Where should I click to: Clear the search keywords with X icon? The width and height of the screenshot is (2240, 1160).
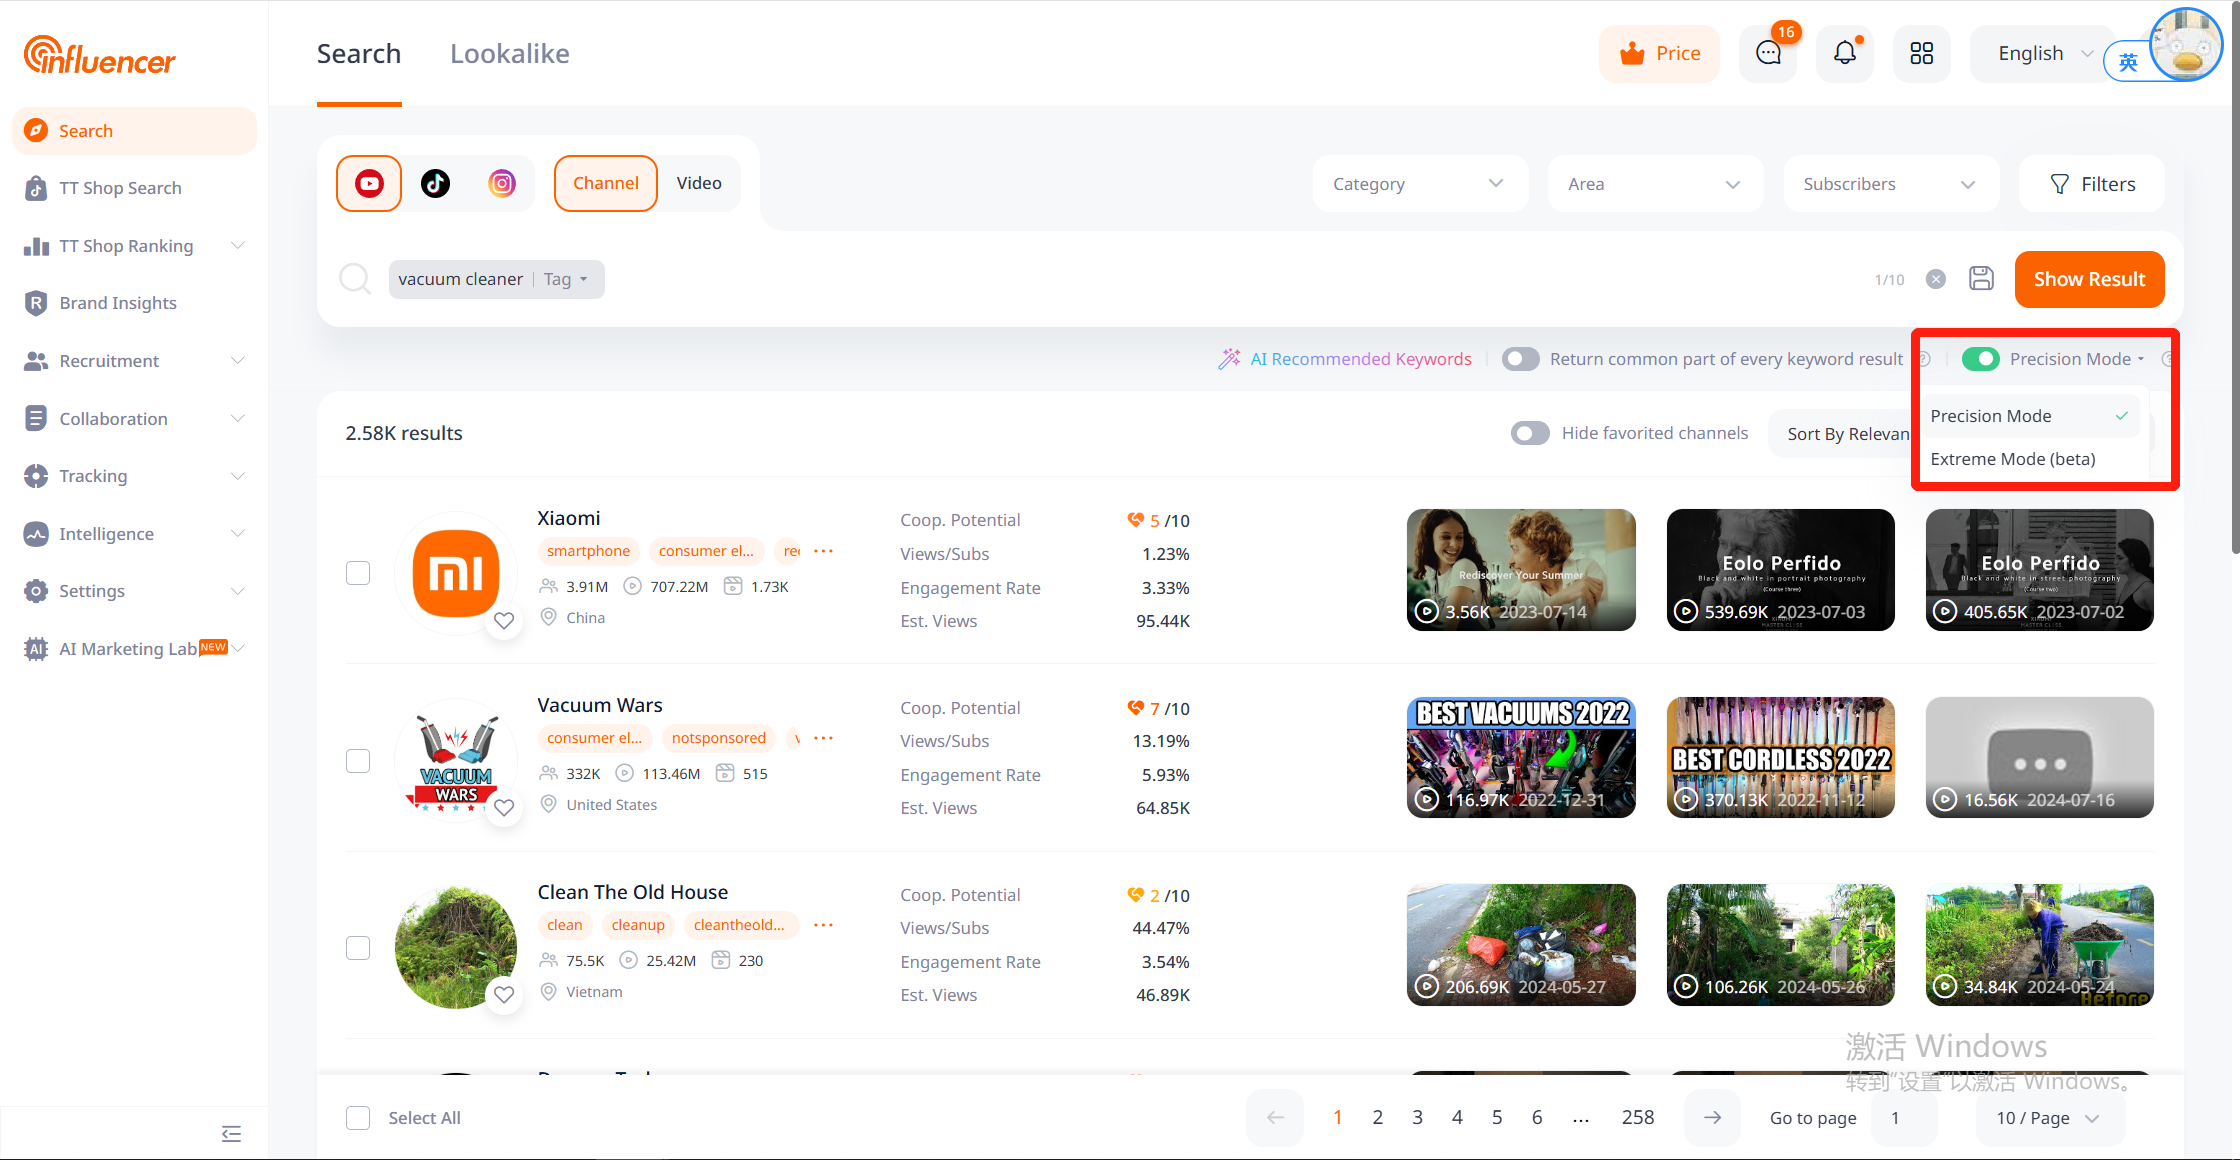point(1936,279)
